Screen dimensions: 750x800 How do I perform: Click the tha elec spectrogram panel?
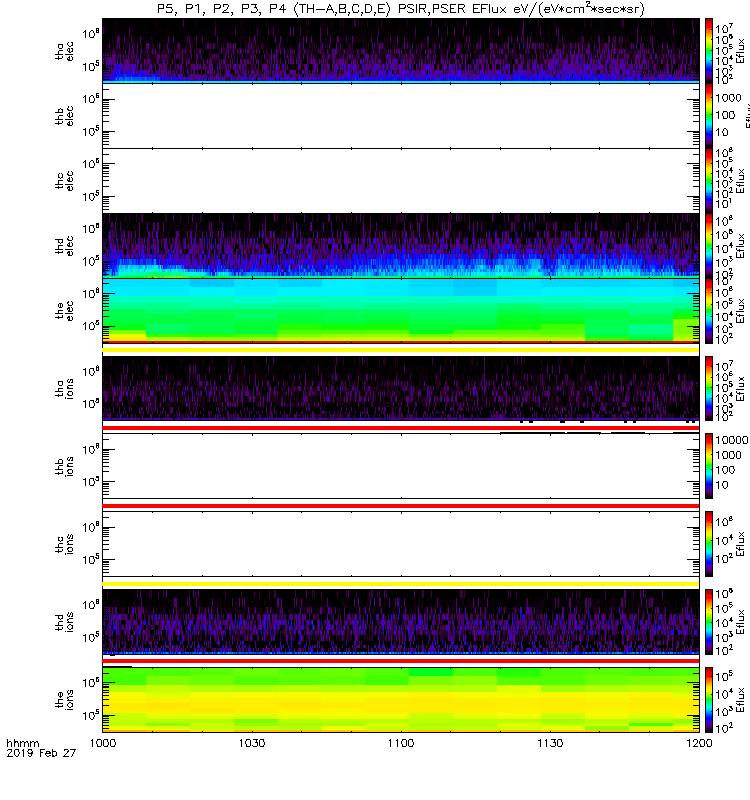tap(401, 50)
